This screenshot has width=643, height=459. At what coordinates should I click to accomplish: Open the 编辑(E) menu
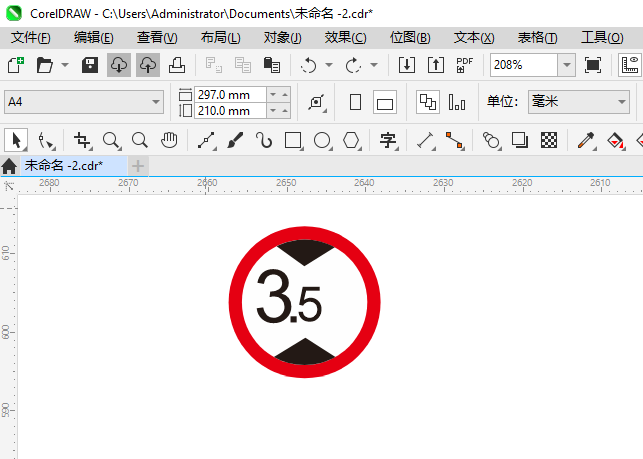(x=94, y=38)
